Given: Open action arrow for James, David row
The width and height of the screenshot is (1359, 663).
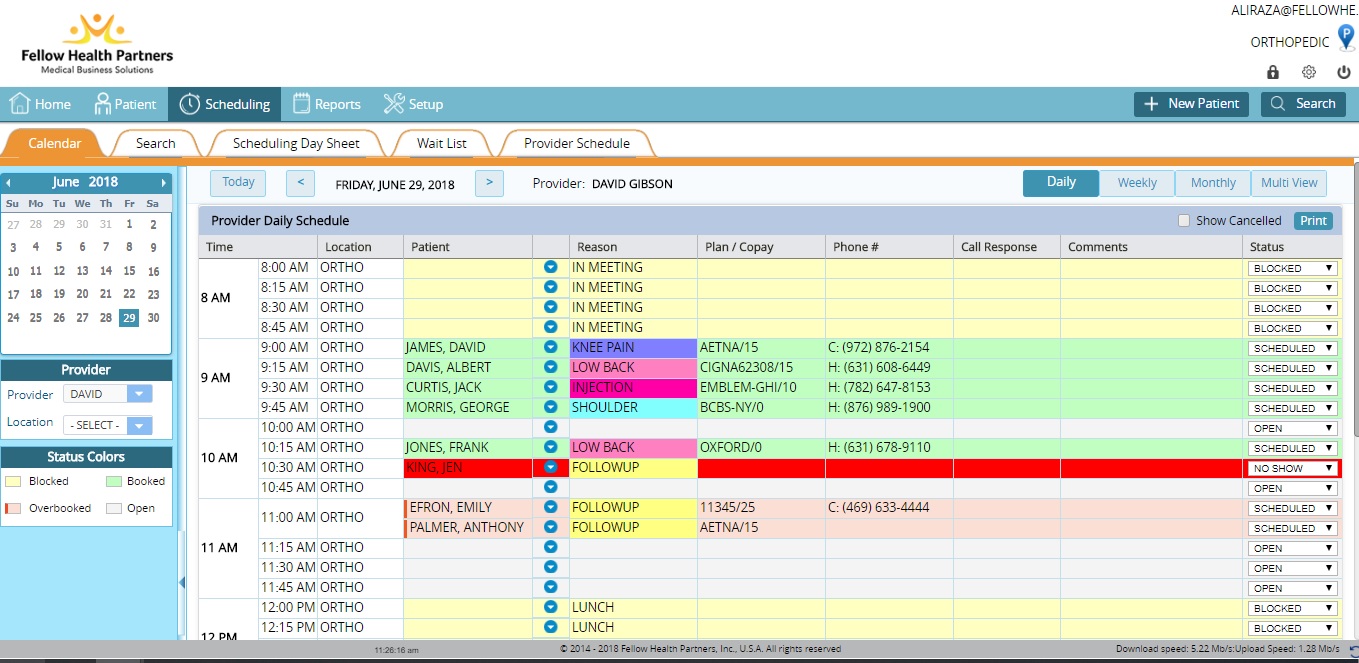Looking at the screenshot, I should [550, 348].
